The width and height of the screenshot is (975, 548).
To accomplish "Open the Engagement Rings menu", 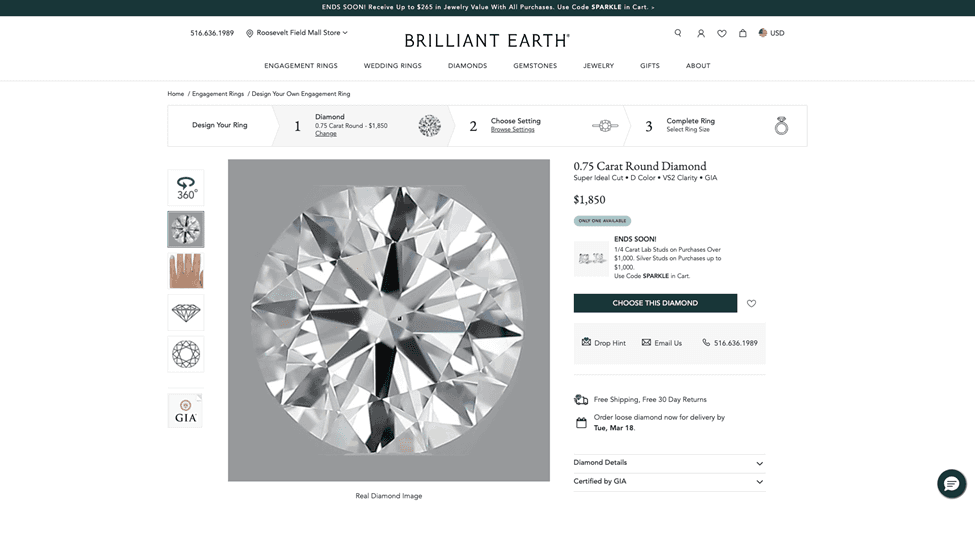I will pos(301,65).
